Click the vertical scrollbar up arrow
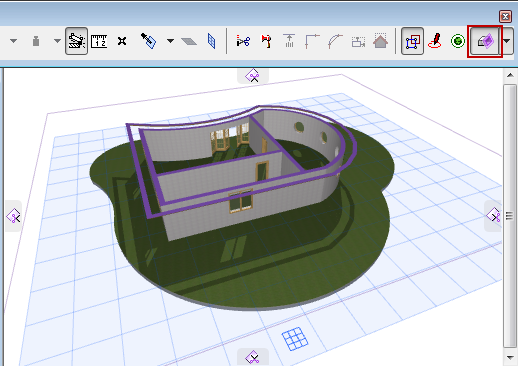 [x=510, y=75]
